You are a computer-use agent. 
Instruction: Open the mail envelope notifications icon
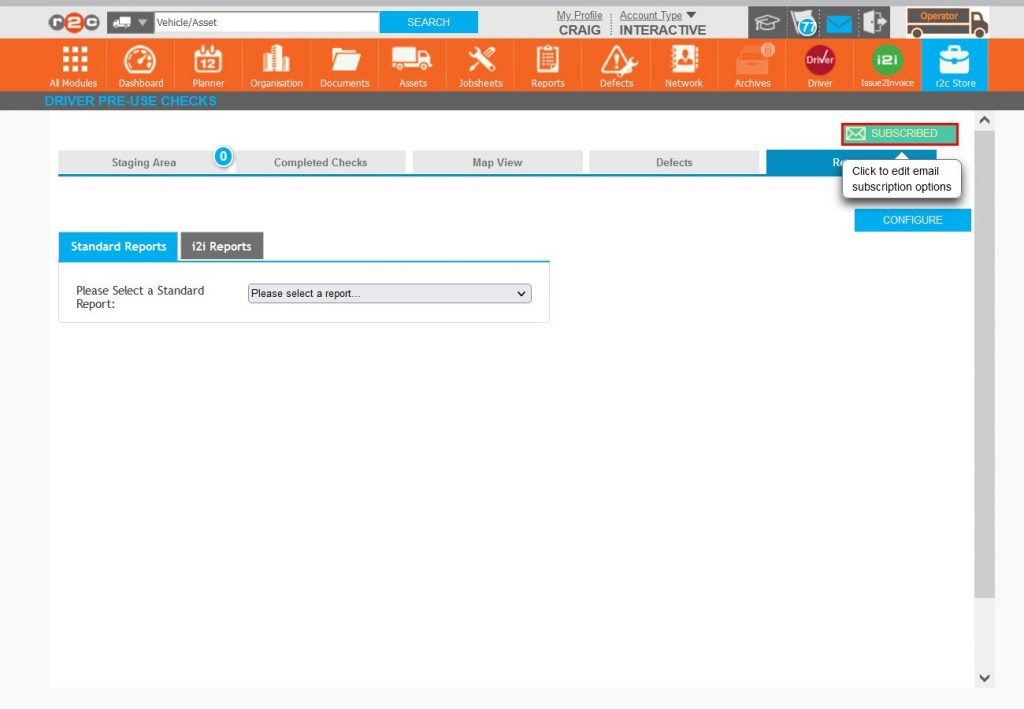pyautogui.click(x=838, y=21)
